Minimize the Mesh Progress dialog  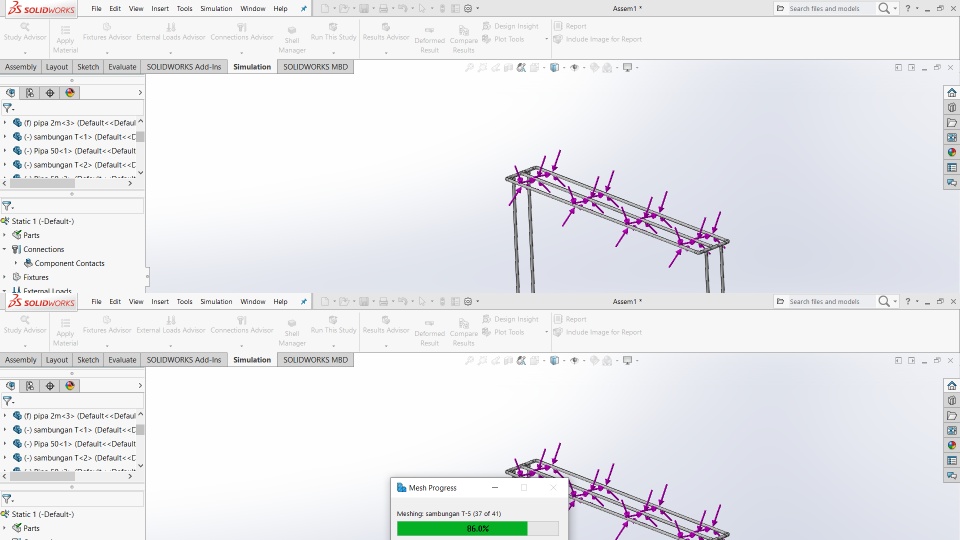[495, 488]
